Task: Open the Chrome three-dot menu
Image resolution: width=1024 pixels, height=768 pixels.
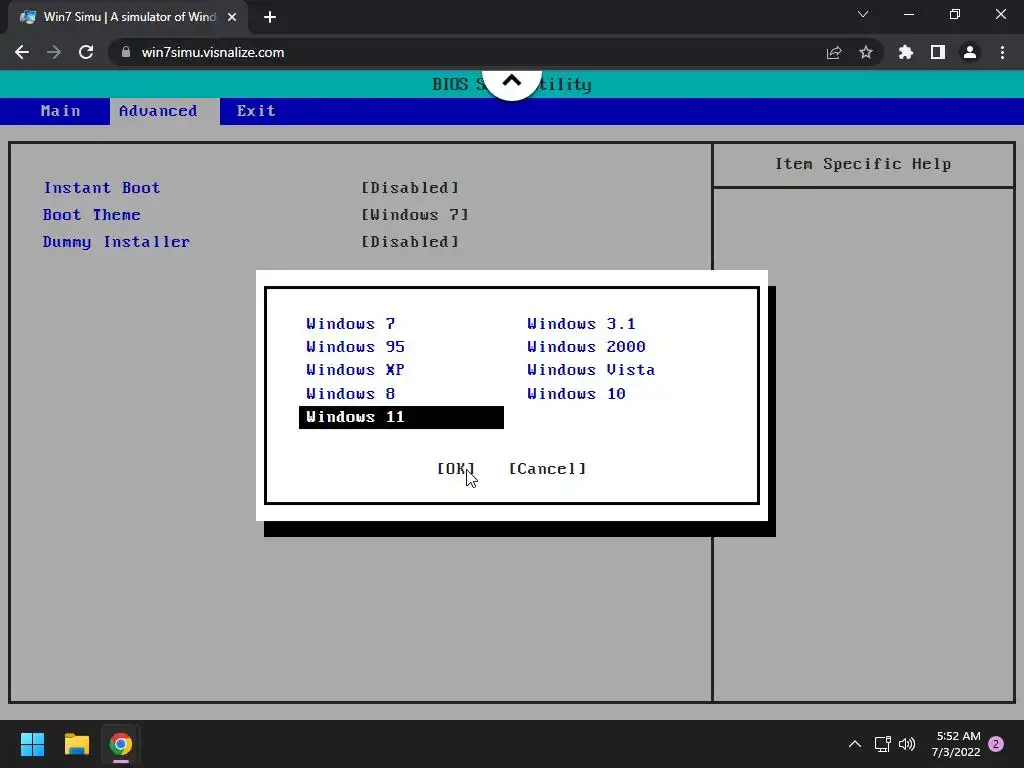Action: click(1002, 52)
